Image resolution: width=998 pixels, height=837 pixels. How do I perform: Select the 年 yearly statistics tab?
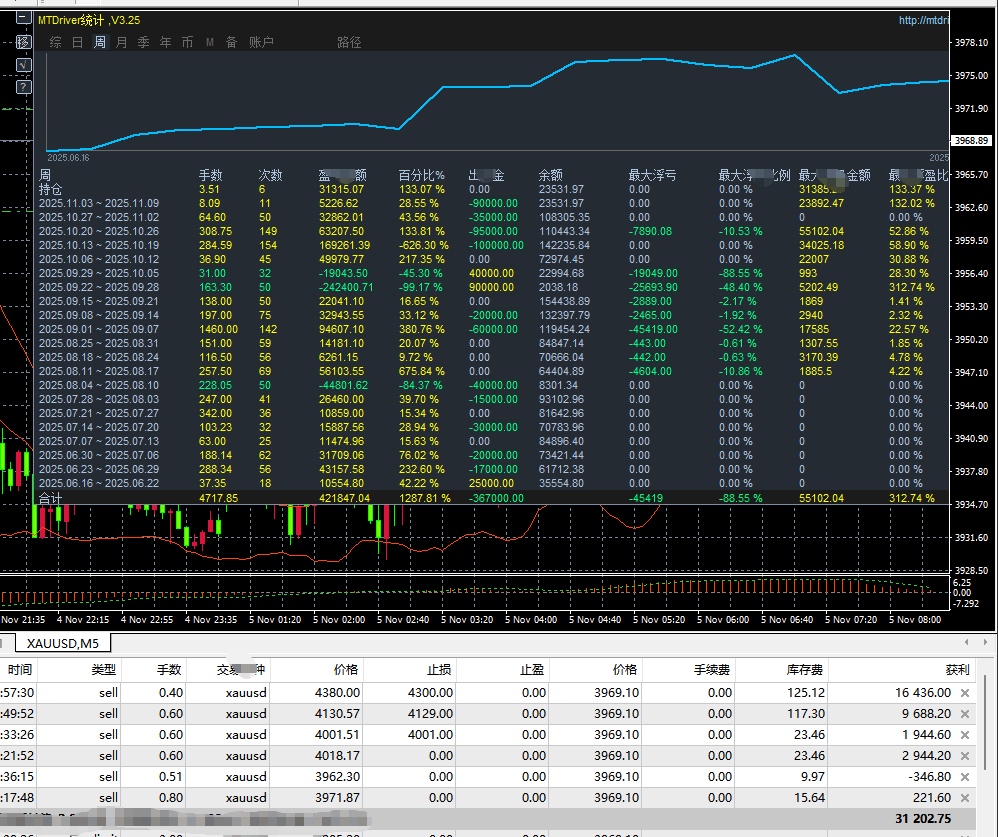click(x=165, y=42)
